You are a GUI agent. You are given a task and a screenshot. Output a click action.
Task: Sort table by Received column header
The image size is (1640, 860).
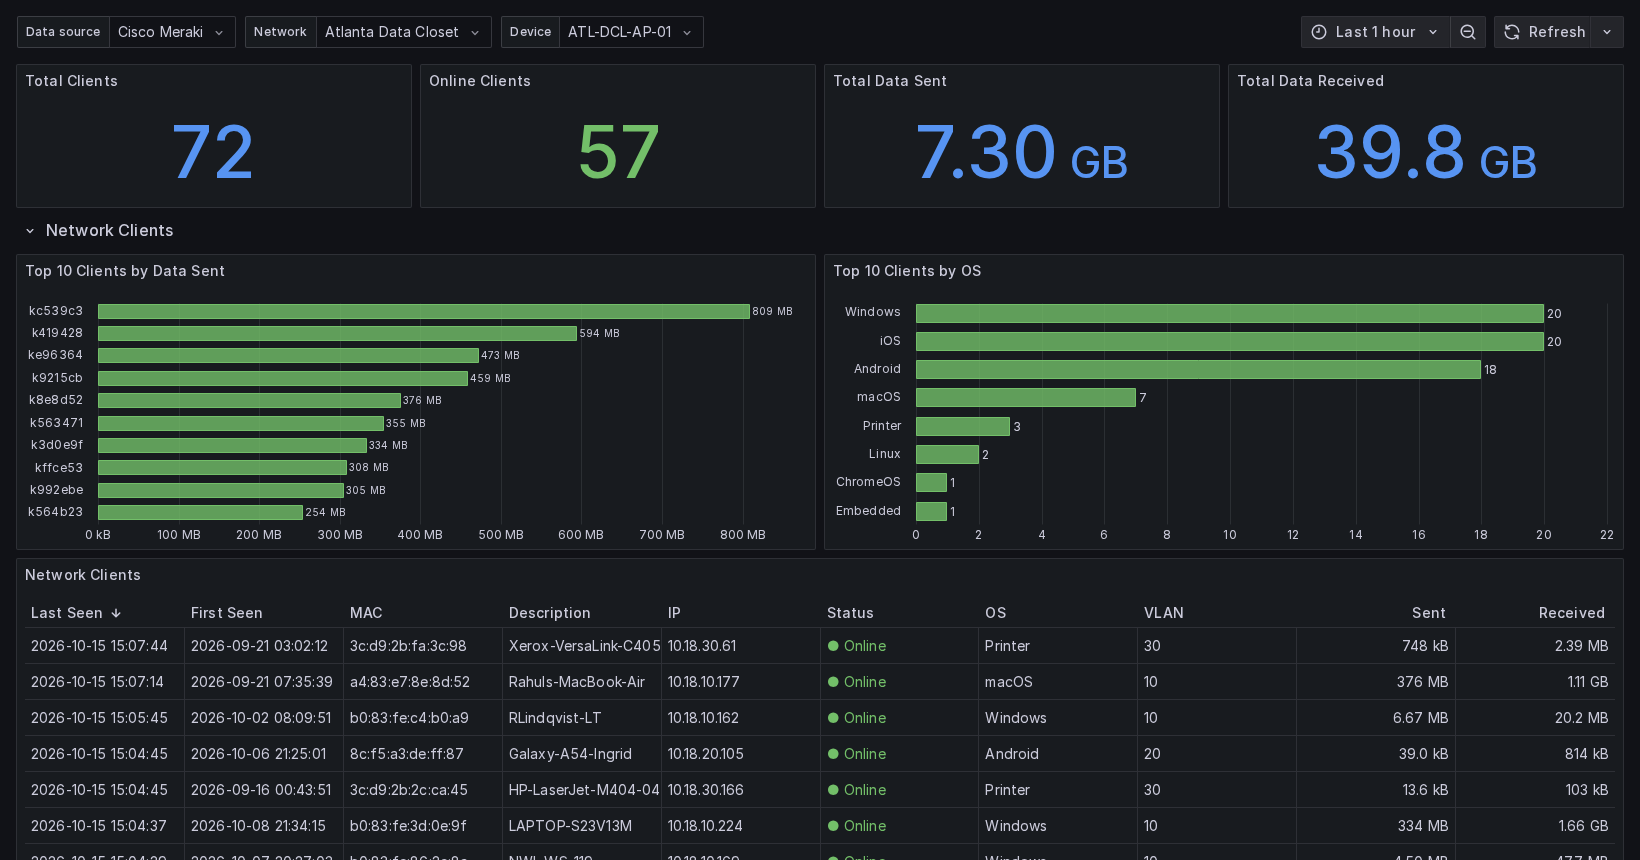1572,613
